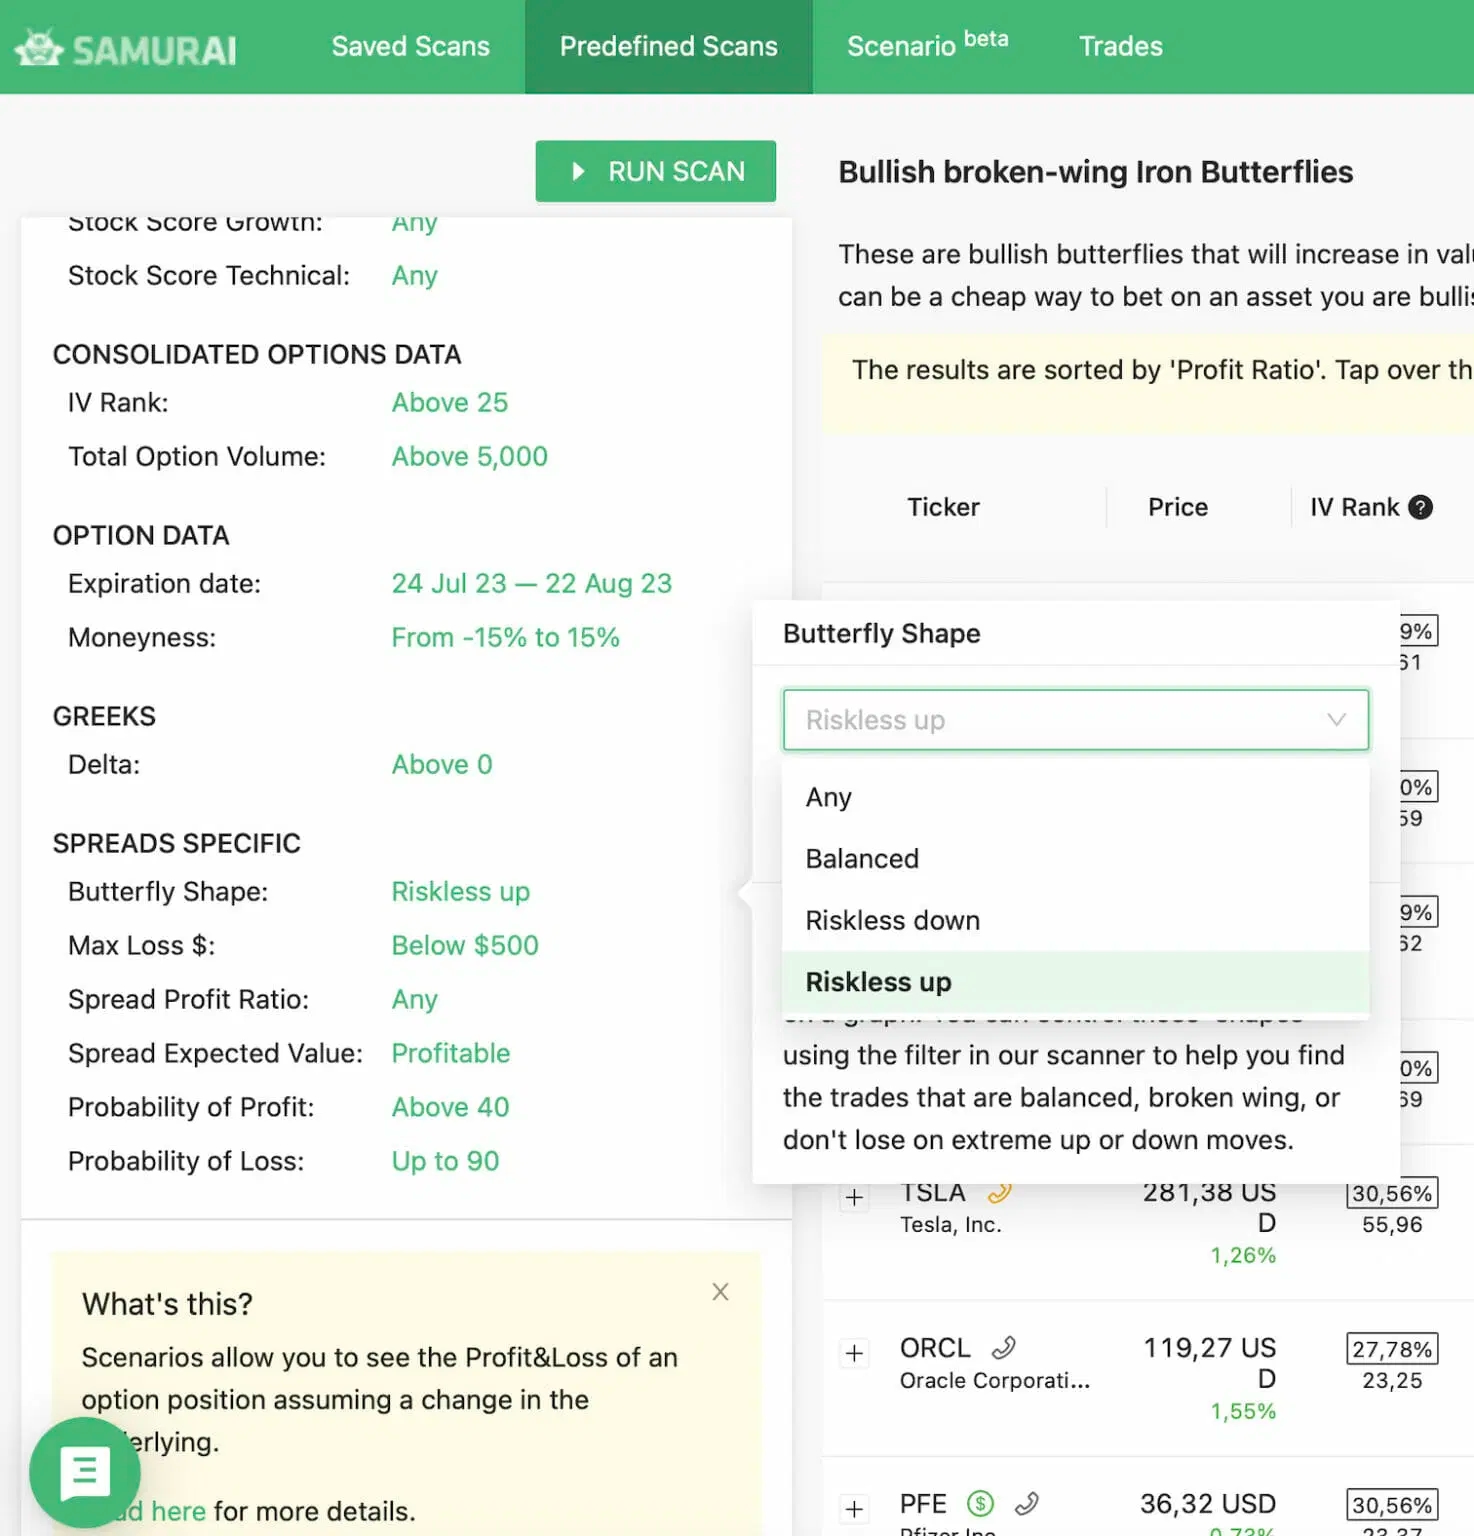1474x1536 pixels.
Task: Click the RUN SCAN button
Action: tap(655, 171)
